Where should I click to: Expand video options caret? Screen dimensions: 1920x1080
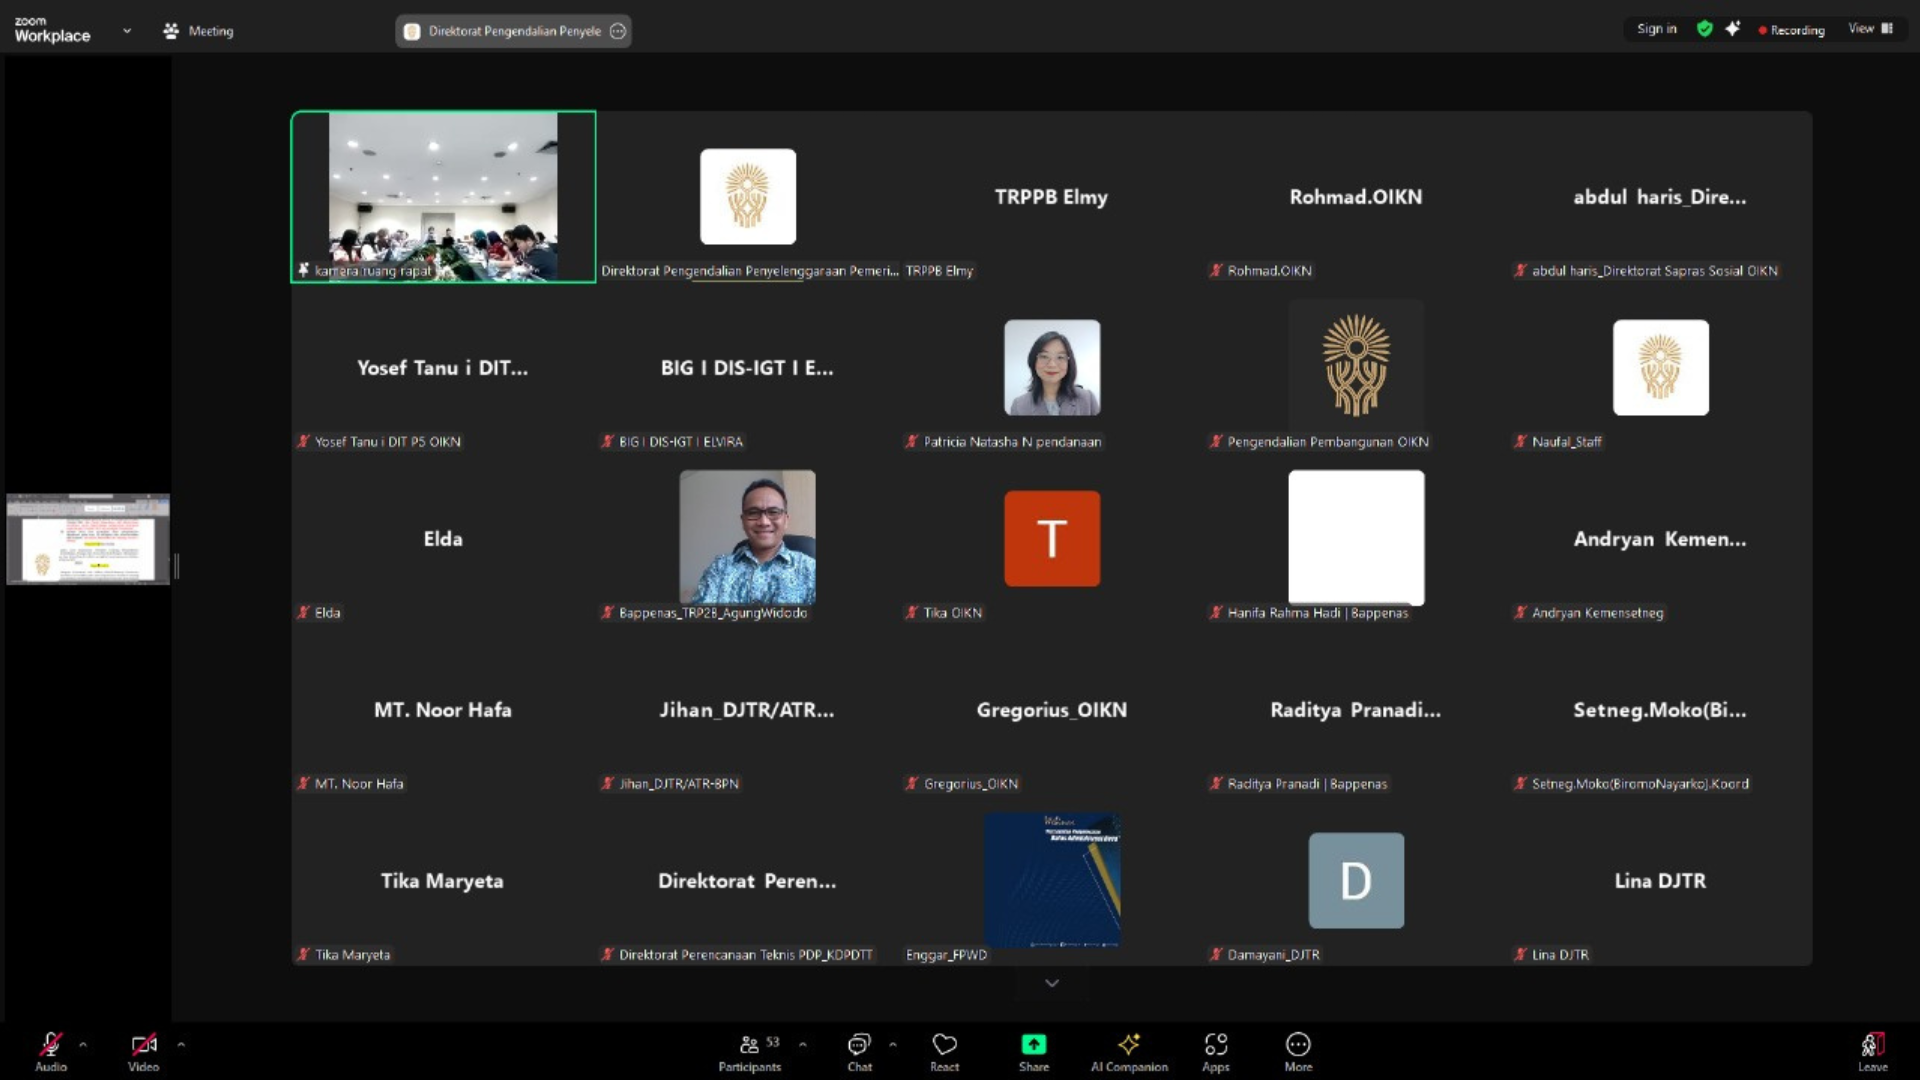181,1045
